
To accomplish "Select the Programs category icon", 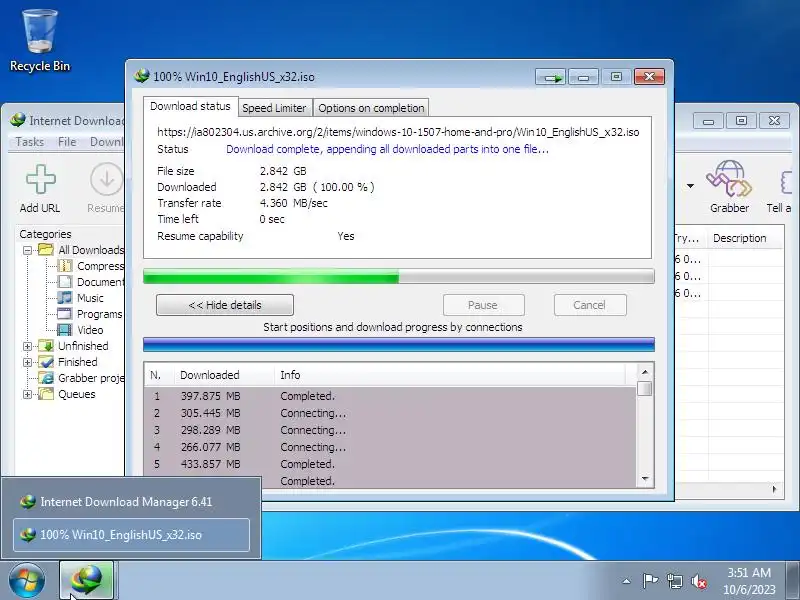I will 65,314.
